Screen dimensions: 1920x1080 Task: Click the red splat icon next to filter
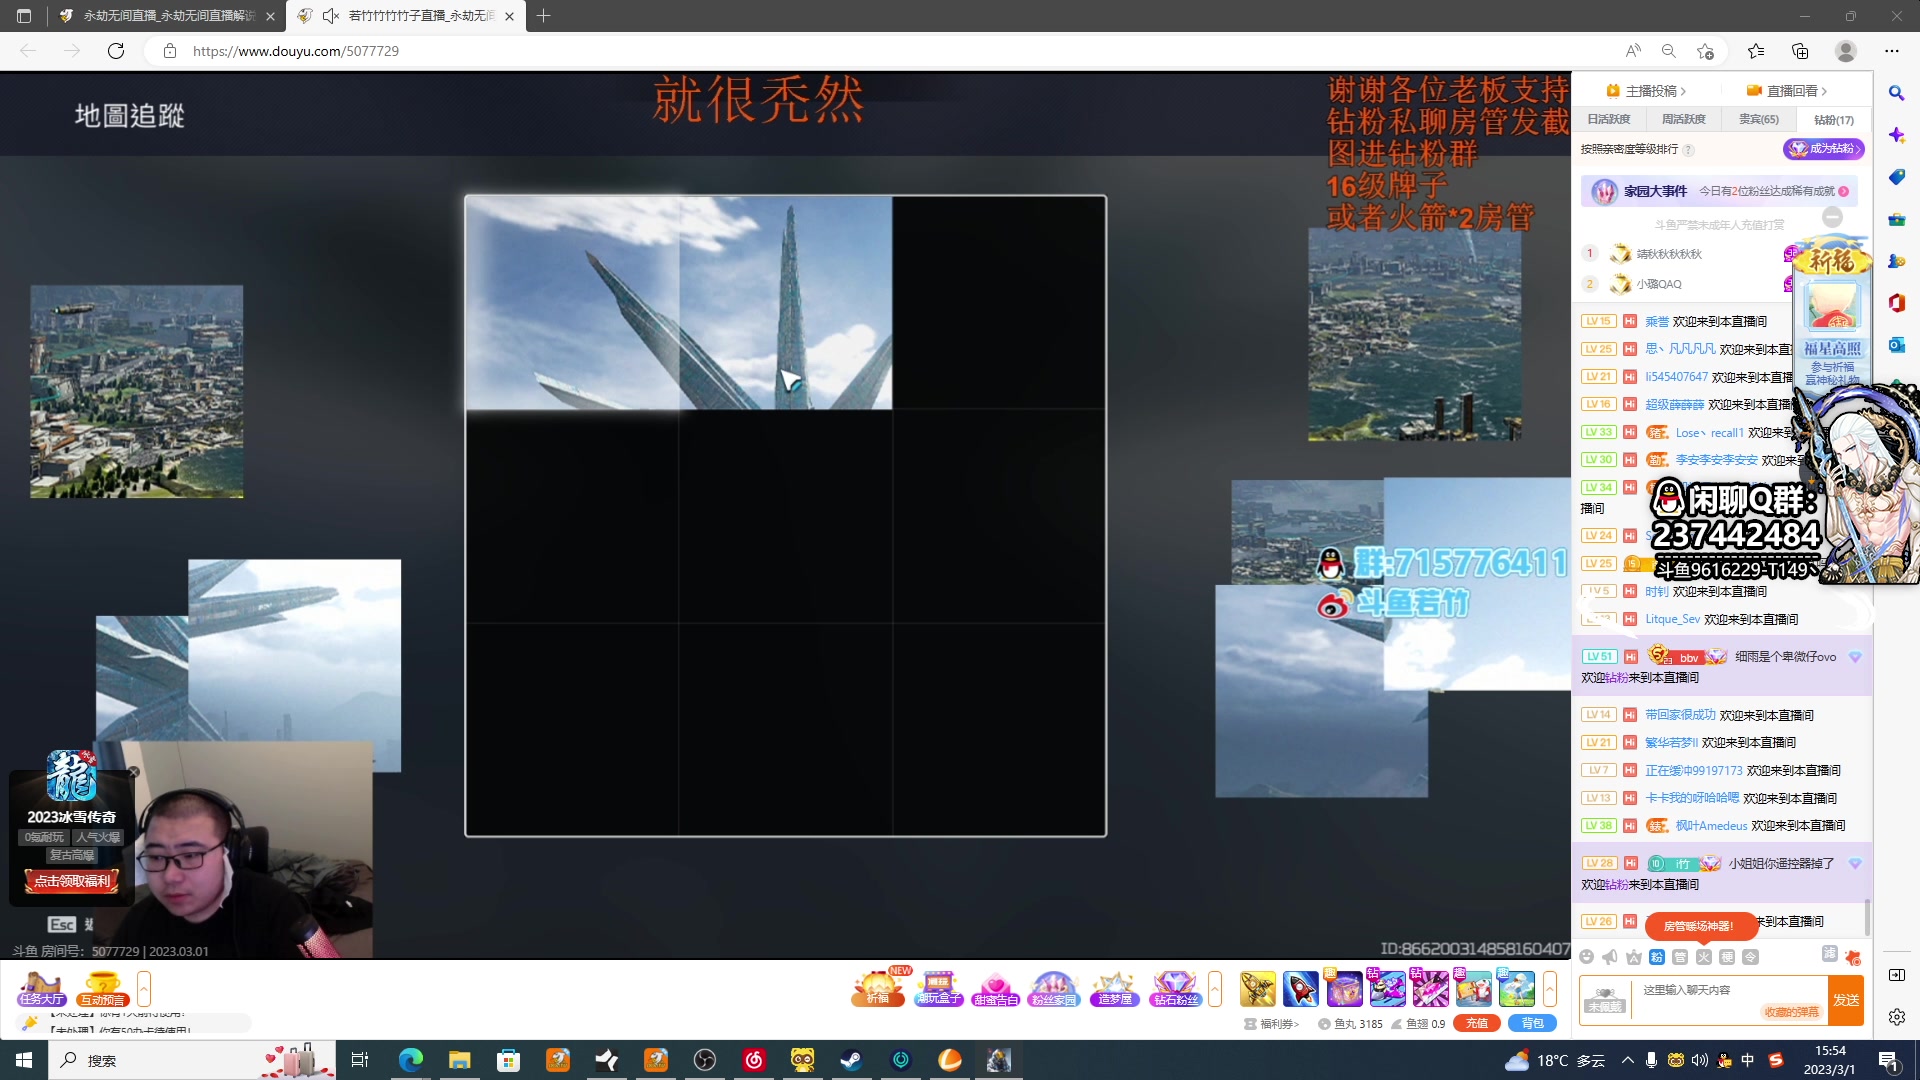1853,957
